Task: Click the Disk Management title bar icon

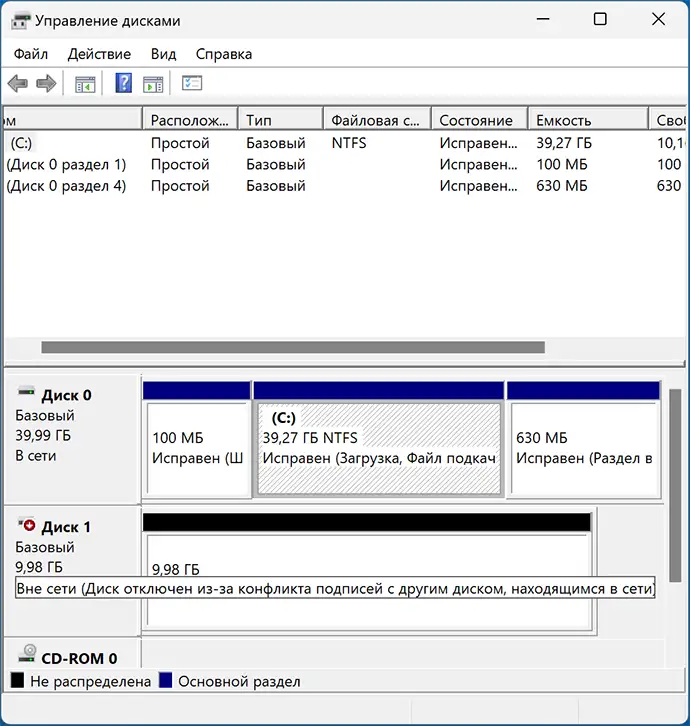Action: pyautogui.click(x=20, y=21)
